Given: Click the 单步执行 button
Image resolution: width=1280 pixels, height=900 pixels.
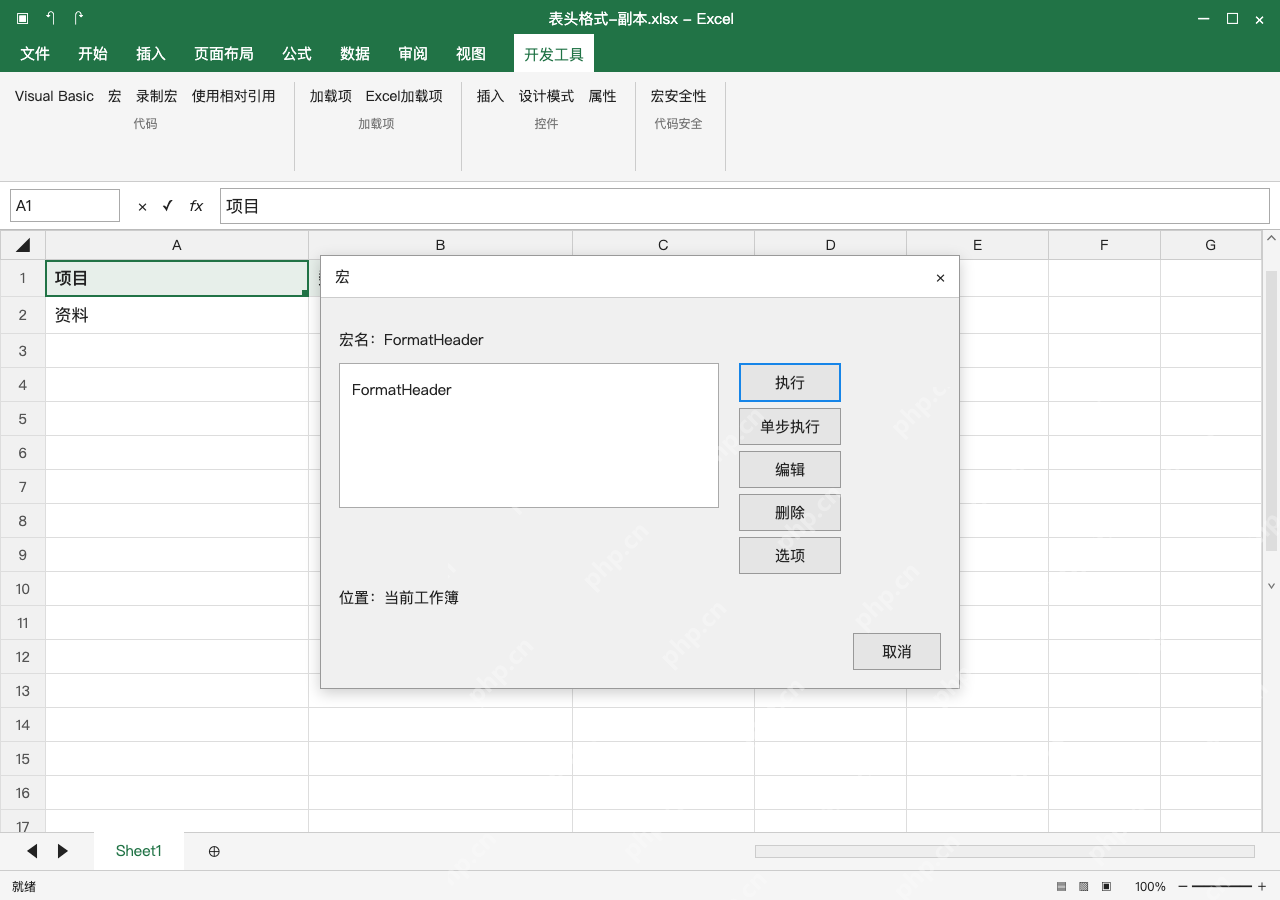Looking at the screenshot, I should (x=790, y=426).
